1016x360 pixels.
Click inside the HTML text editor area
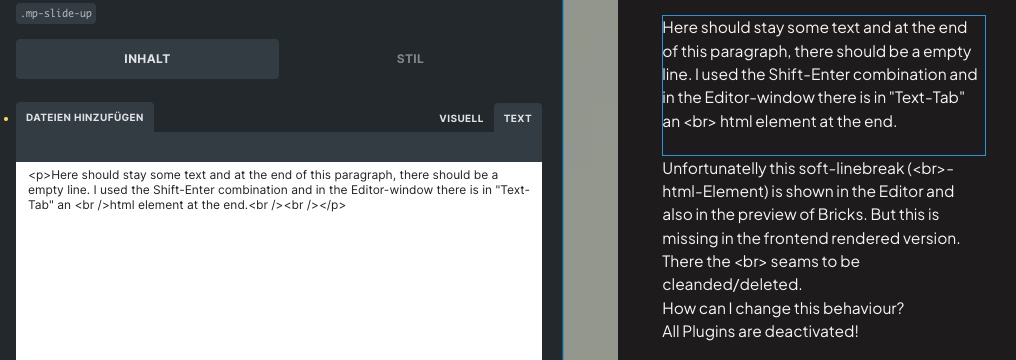(279, 261)
